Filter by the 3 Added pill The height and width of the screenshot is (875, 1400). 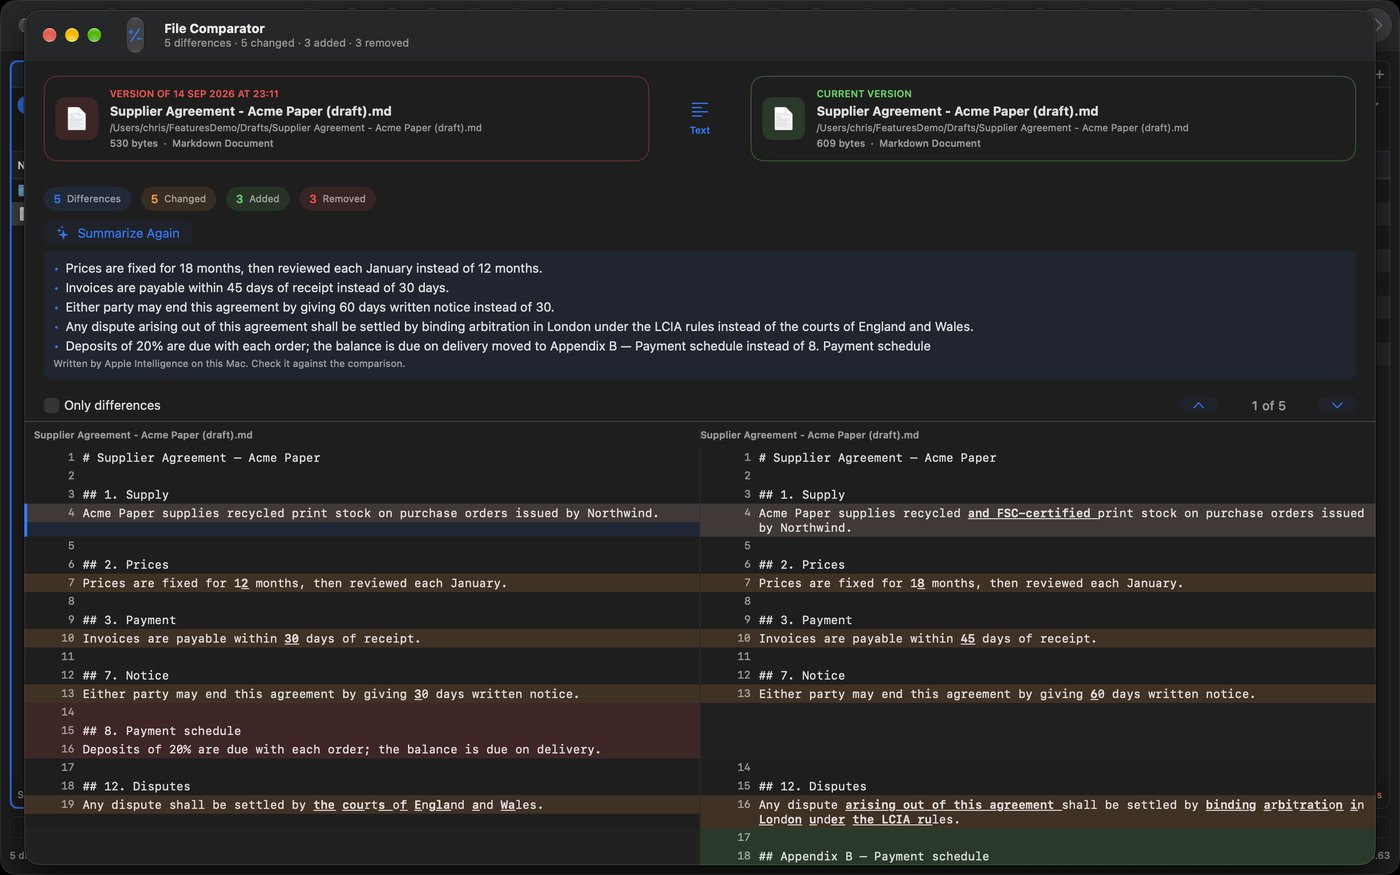point(258,199)
